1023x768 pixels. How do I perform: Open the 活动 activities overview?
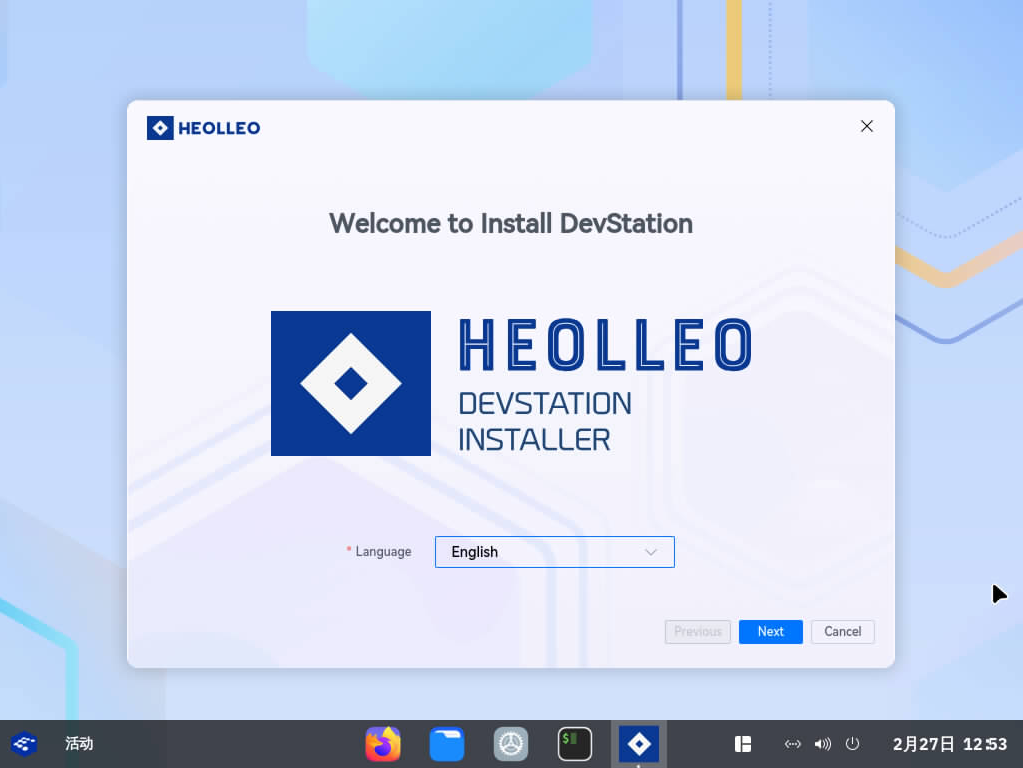79,744
